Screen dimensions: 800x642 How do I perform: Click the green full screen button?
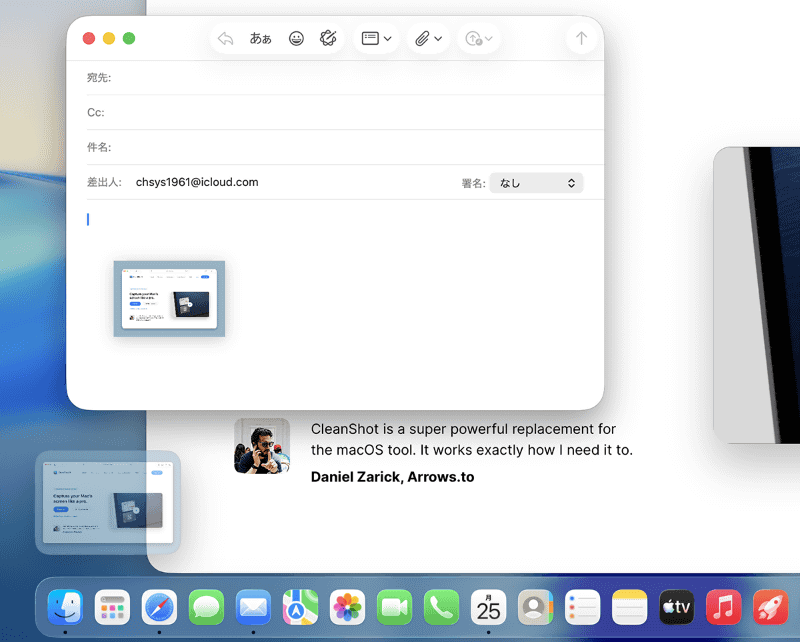129,38
